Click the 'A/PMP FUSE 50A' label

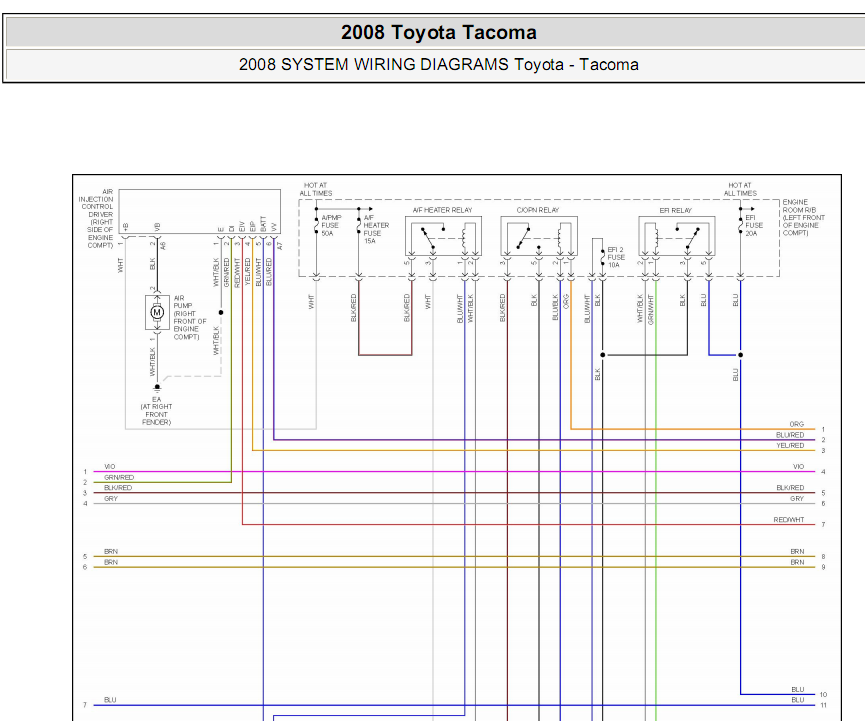coord(331,226)
